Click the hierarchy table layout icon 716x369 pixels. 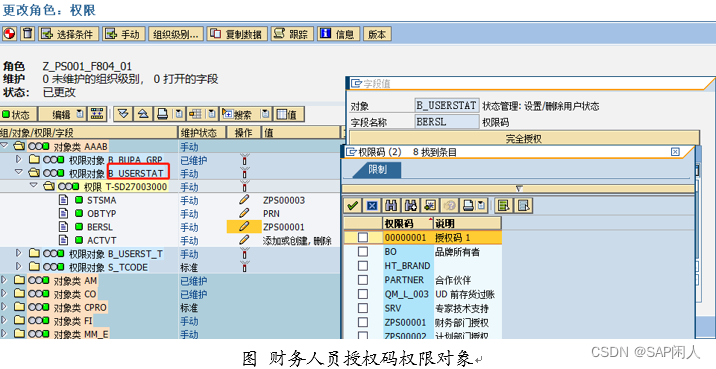pyautogui.click(x=196, y=114)
